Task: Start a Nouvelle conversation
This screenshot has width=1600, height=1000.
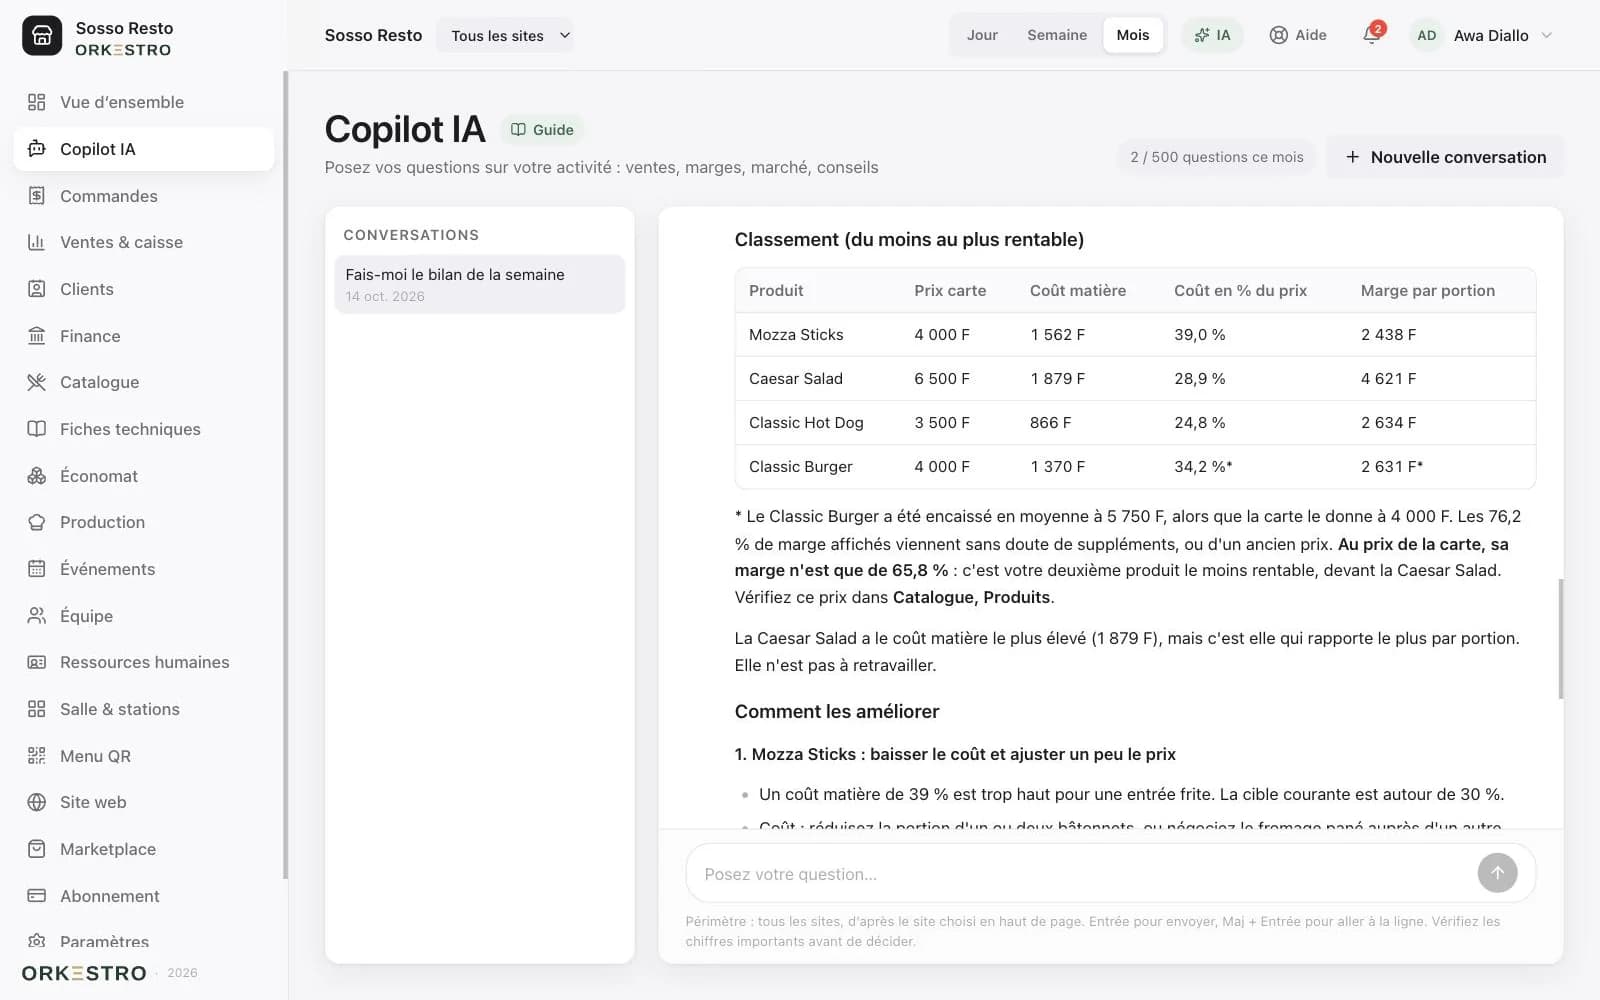Action: [1445, 157]
